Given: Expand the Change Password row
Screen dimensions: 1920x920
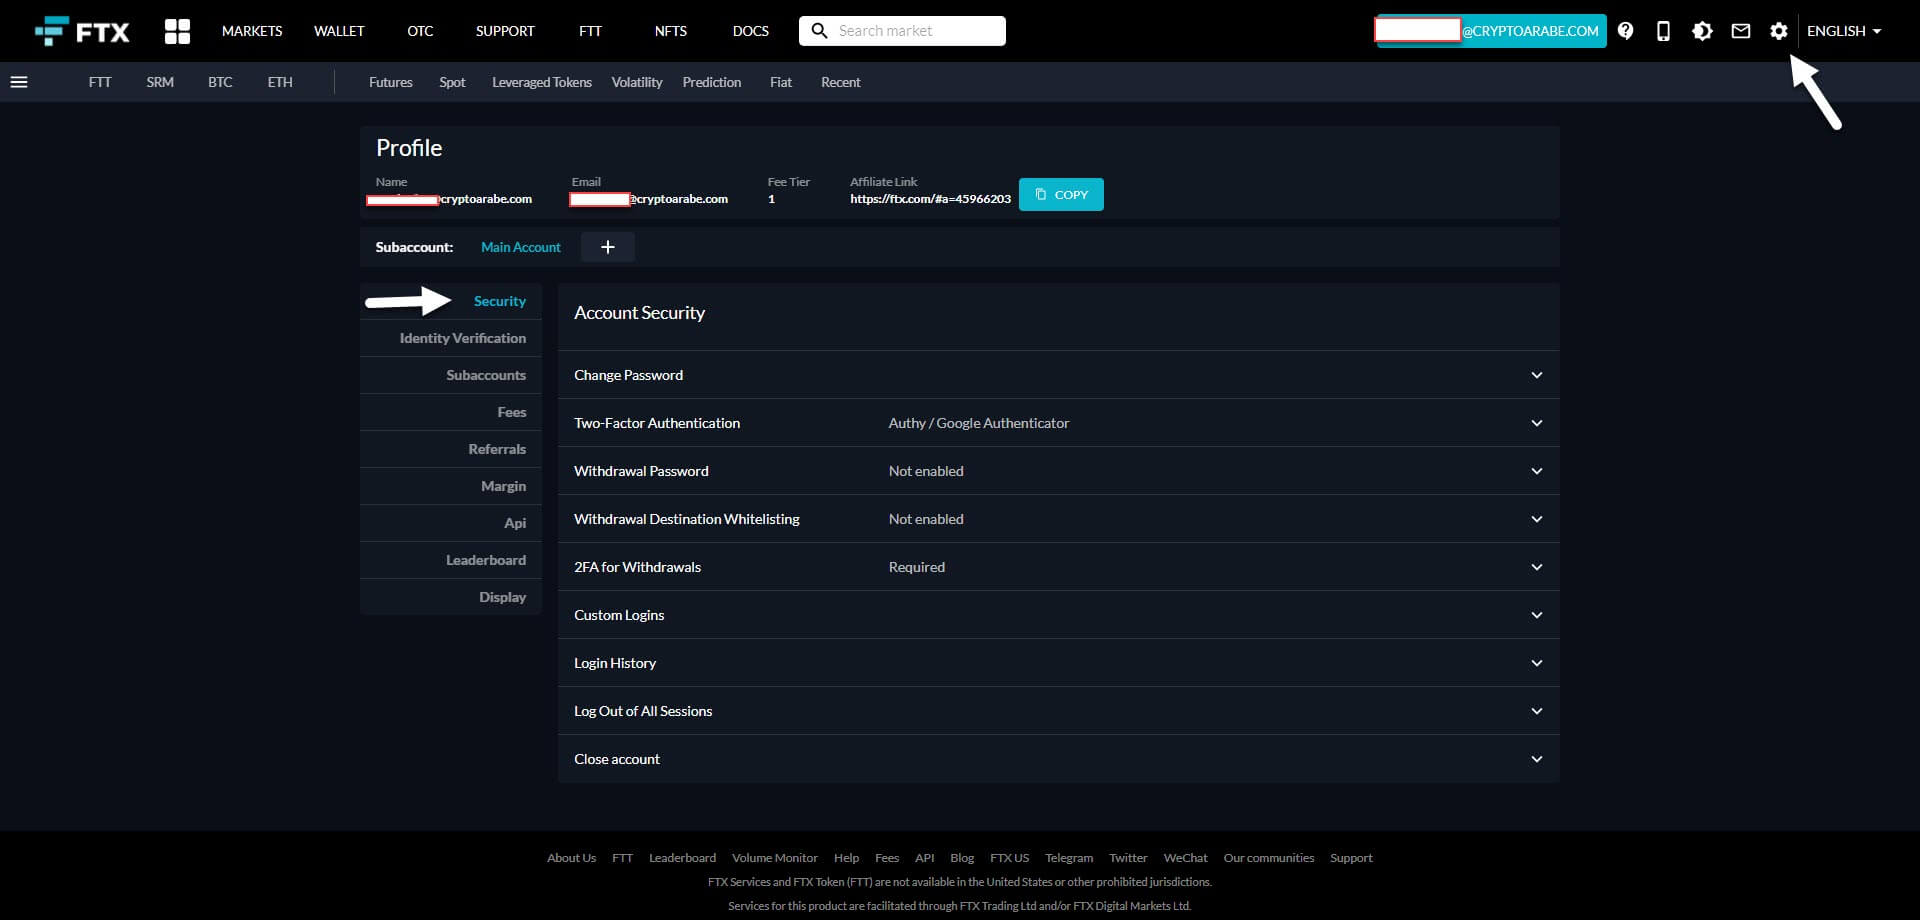Looking at the screenshot, I should click(1058, 375).
